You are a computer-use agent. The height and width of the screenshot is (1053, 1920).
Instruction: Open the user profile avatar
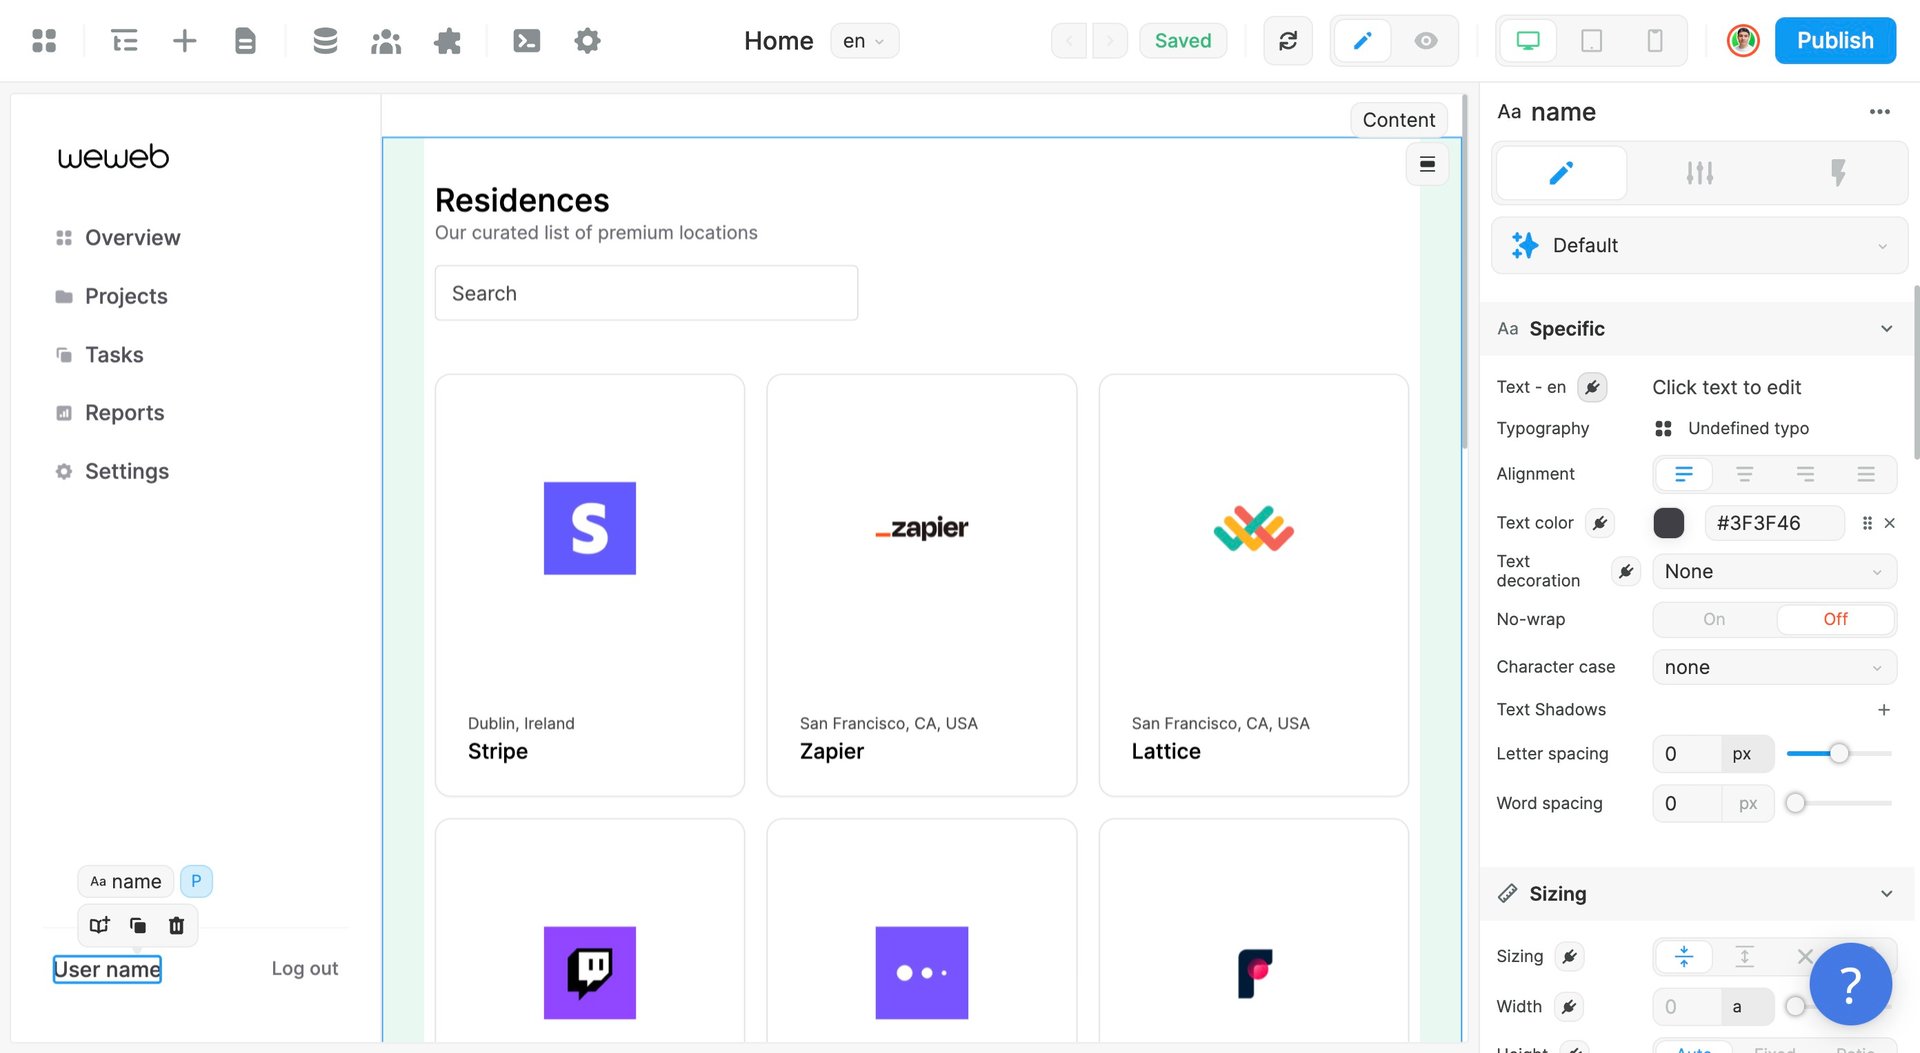(x=1743, y=41)
